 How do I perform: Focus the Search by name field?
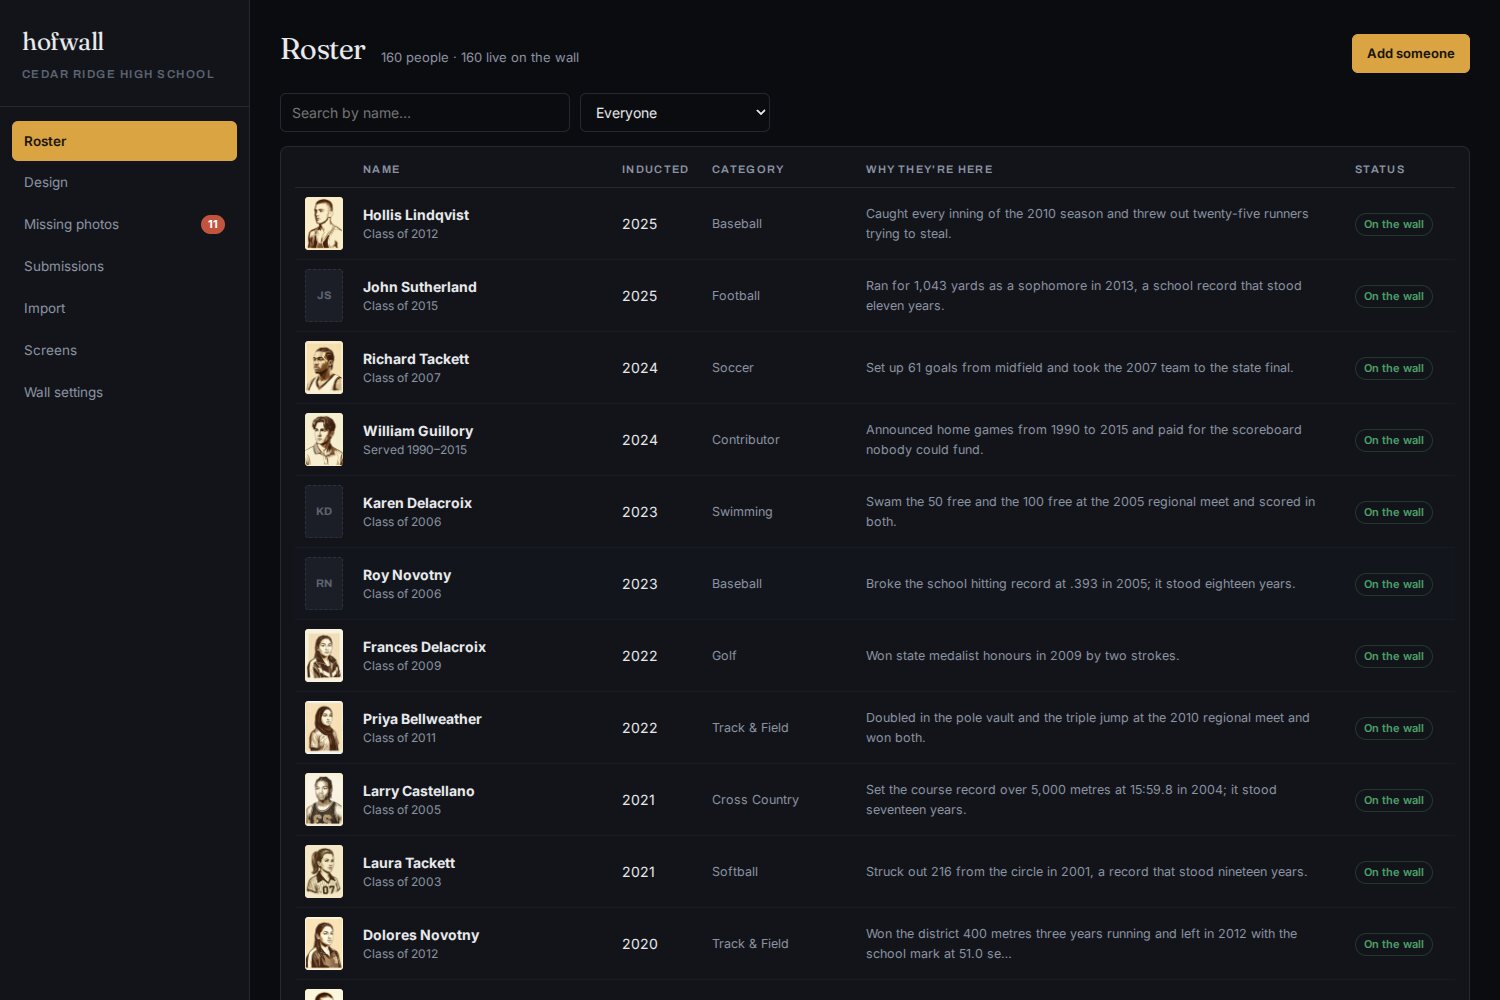coord(425,113)
